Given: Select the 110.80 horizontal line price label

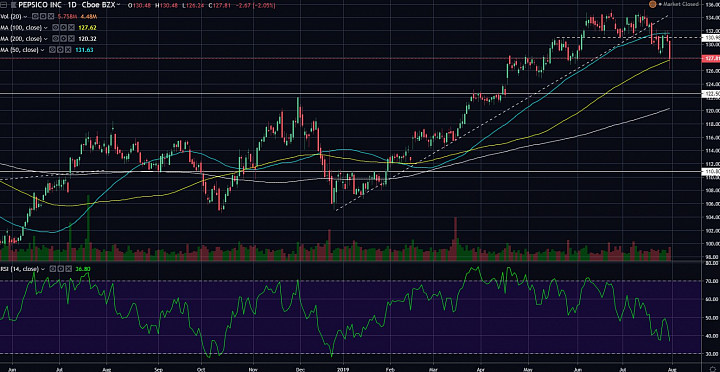Looking at the screenshot, I should click(x=711, y=171).
